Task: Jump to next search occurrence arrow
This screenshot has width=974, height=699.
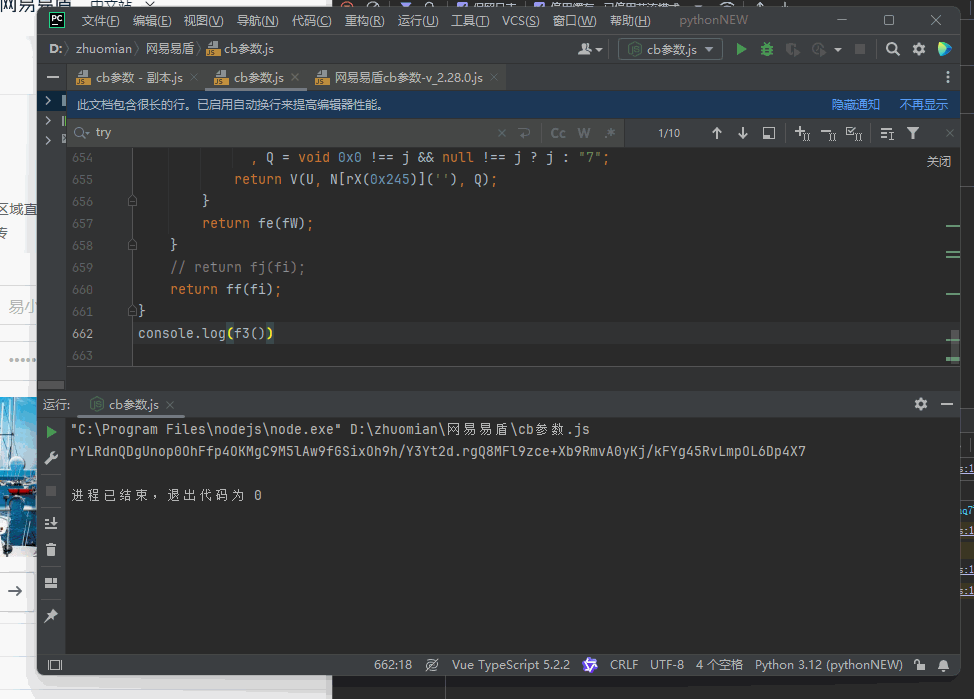Action: coord(743,133)
